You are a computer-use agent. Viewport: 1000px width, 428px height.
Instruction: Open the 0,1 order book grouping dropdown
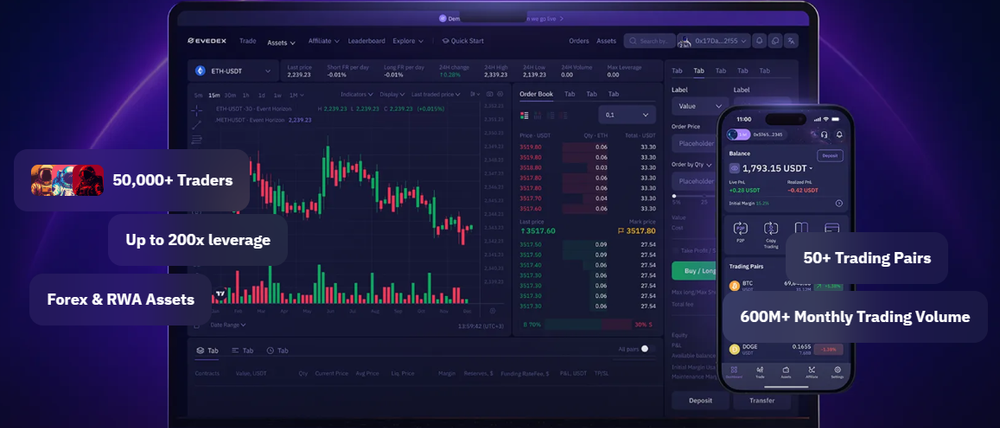627,115
